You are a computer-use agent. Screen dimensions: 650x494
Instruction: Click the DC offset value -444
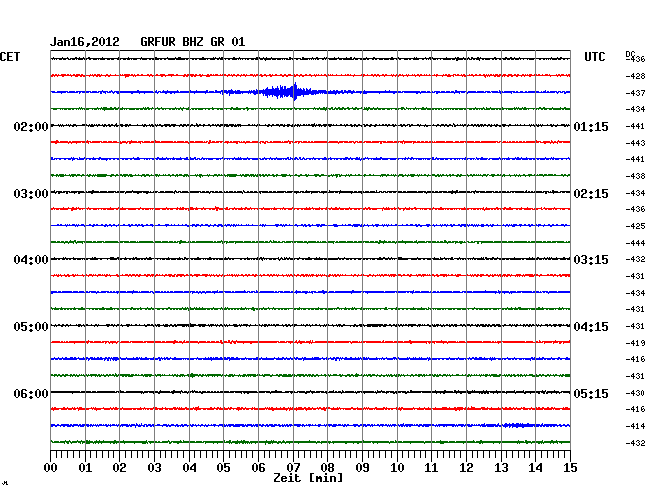click(635, 243)
